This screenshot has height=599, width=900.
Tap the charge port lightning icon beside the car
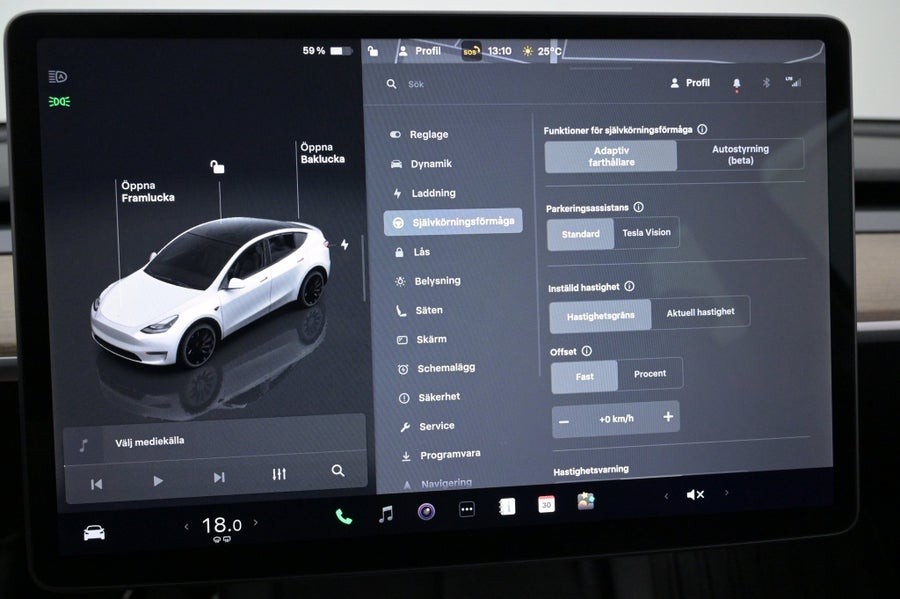pos(344,244)
